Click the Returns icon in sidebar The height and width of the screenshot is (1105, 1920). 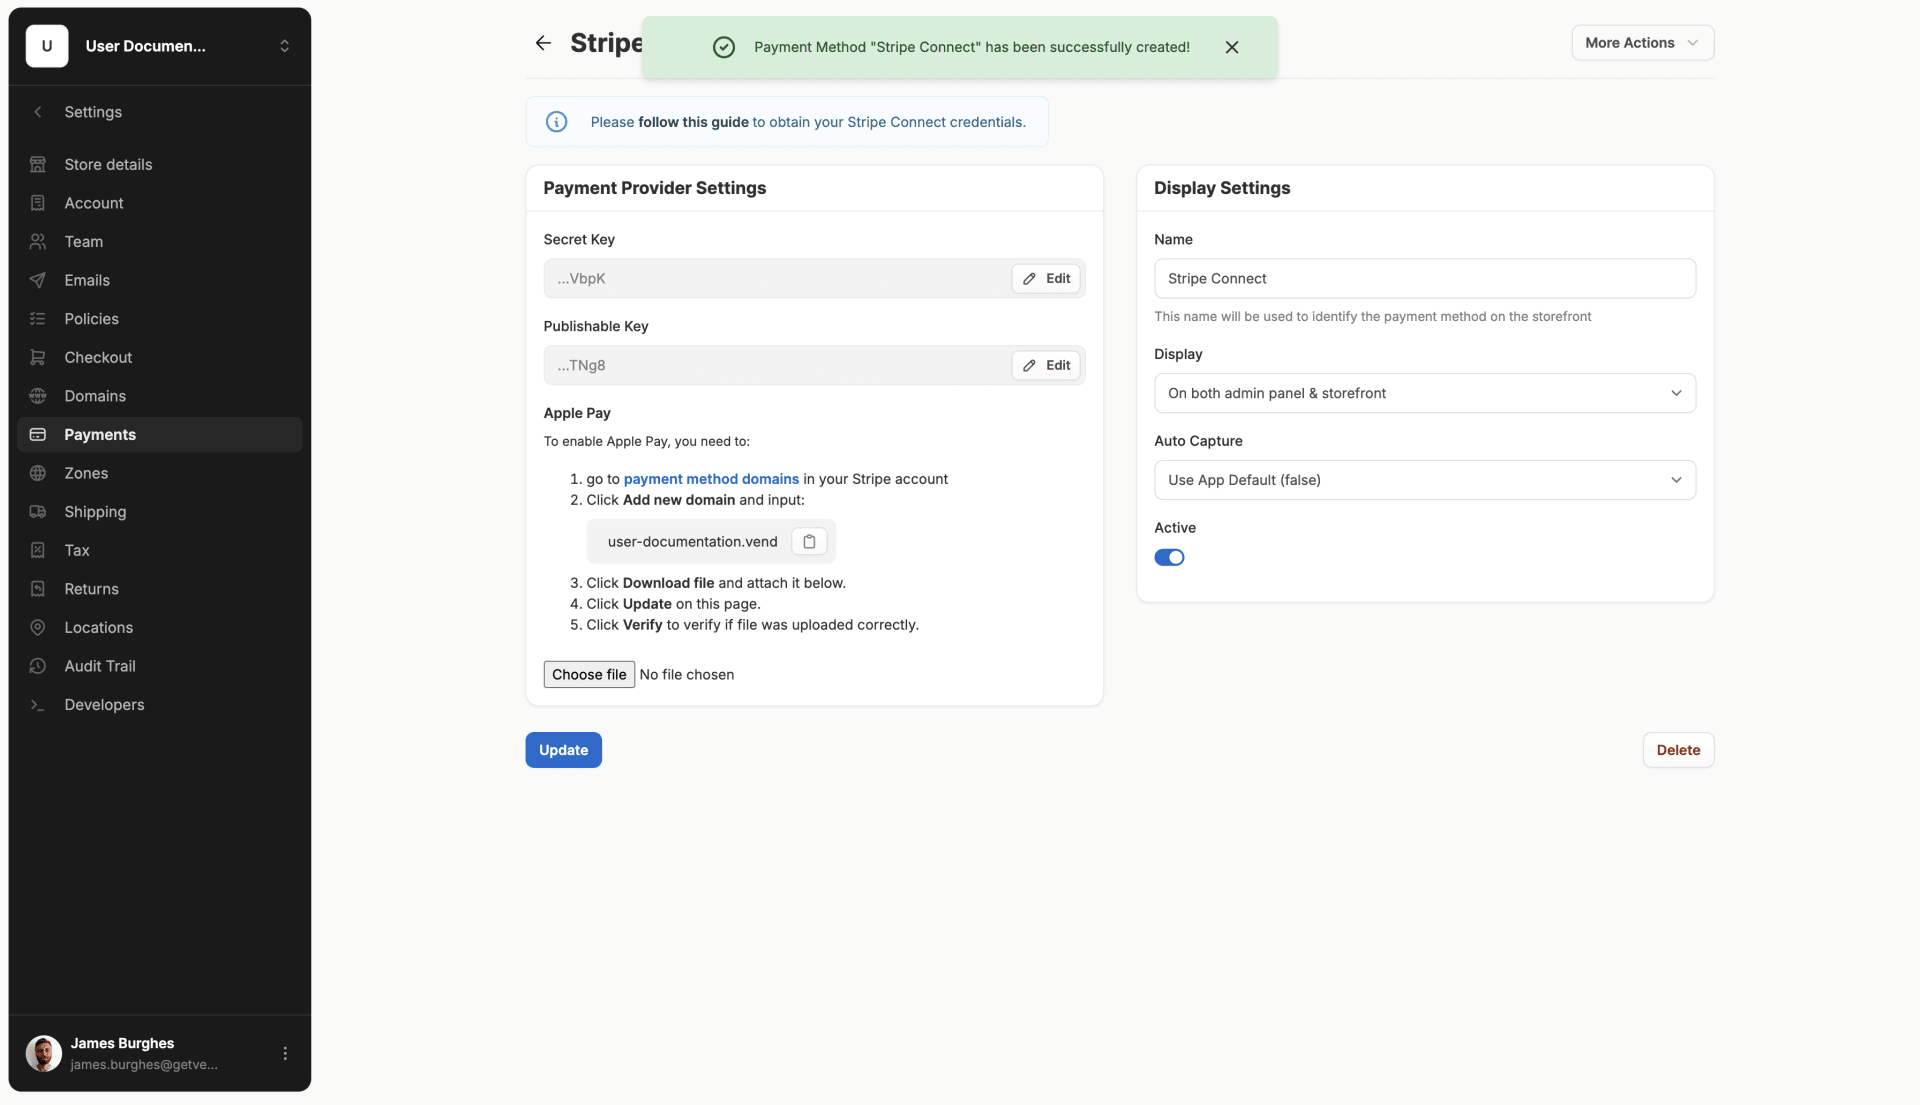(38, 589)
